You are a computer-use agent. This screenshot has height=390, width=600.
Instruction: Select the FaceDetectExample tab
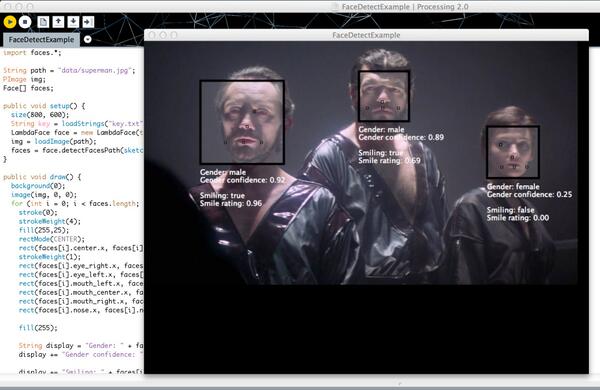(x=41, y=39)
